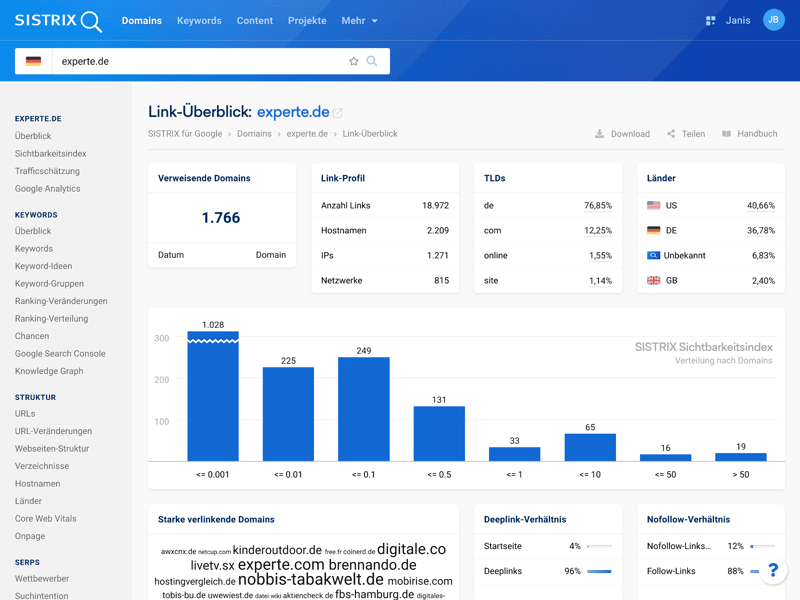Viewport: 800px width, 600px height.
Task: Click the Teilen share option
Action: click(x=686, y=134)
